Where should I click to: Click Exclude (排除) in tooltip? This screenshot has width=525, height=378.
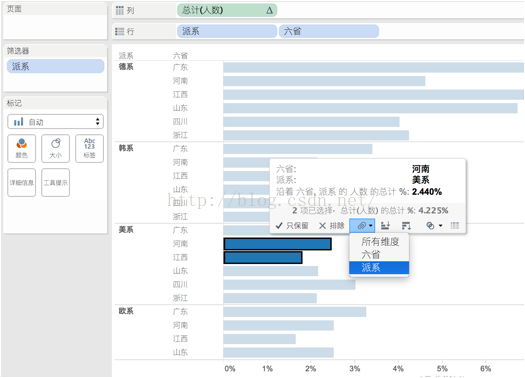tap(331, 226)
